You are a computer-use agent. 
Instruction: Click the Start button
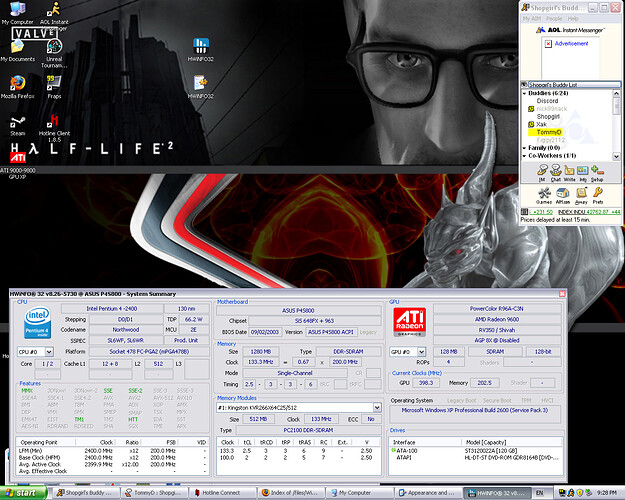pyautogui.click(x=22, y=493)
